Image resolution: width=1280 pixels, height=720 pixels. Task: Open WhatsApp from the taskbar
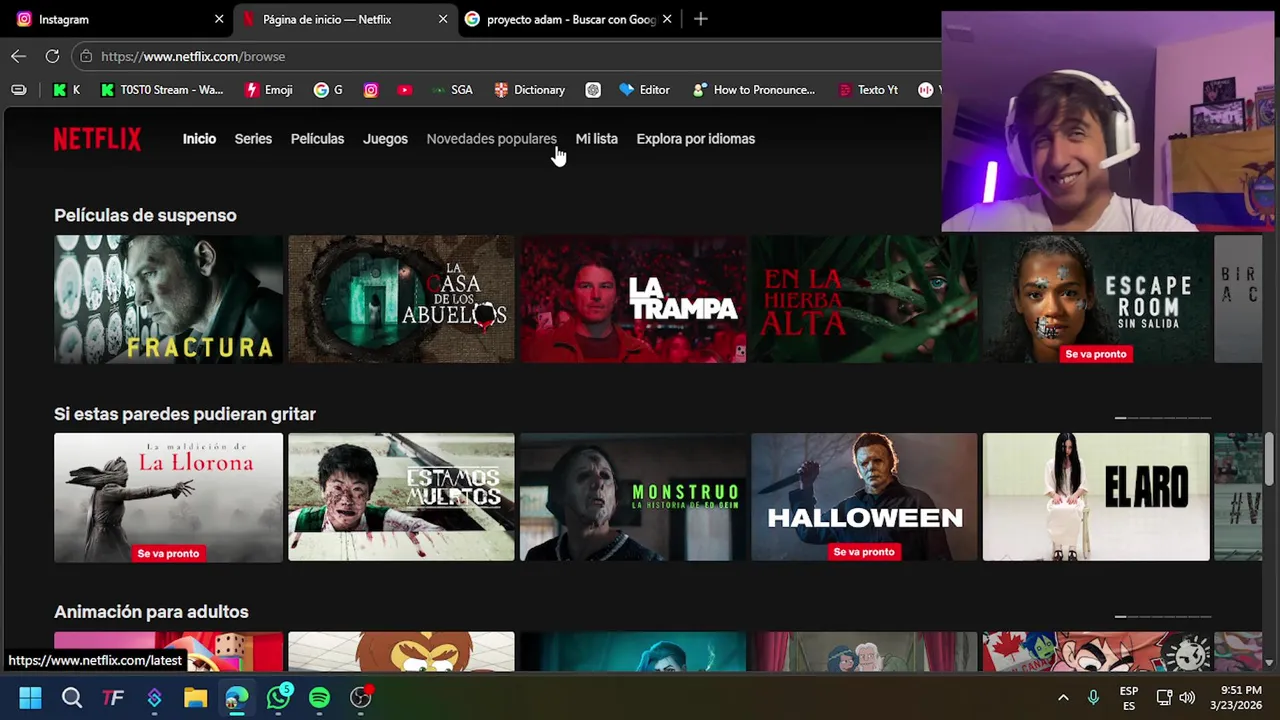pos(278,697)
